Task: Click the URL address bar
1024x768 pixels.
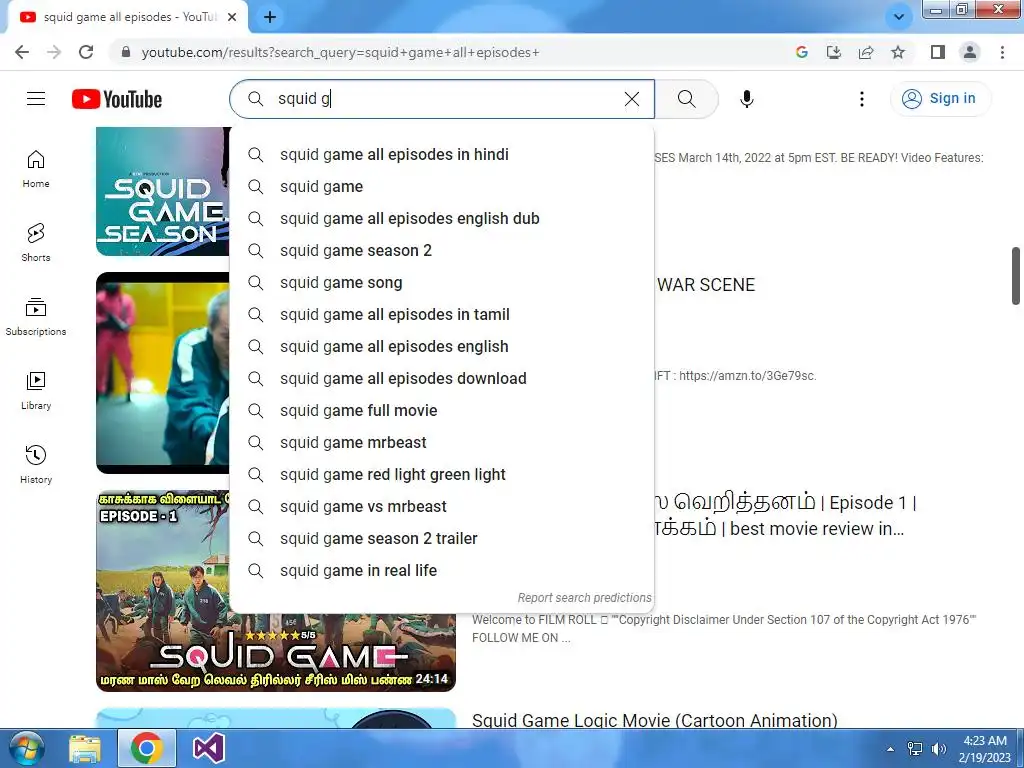Action: [451, 52]
